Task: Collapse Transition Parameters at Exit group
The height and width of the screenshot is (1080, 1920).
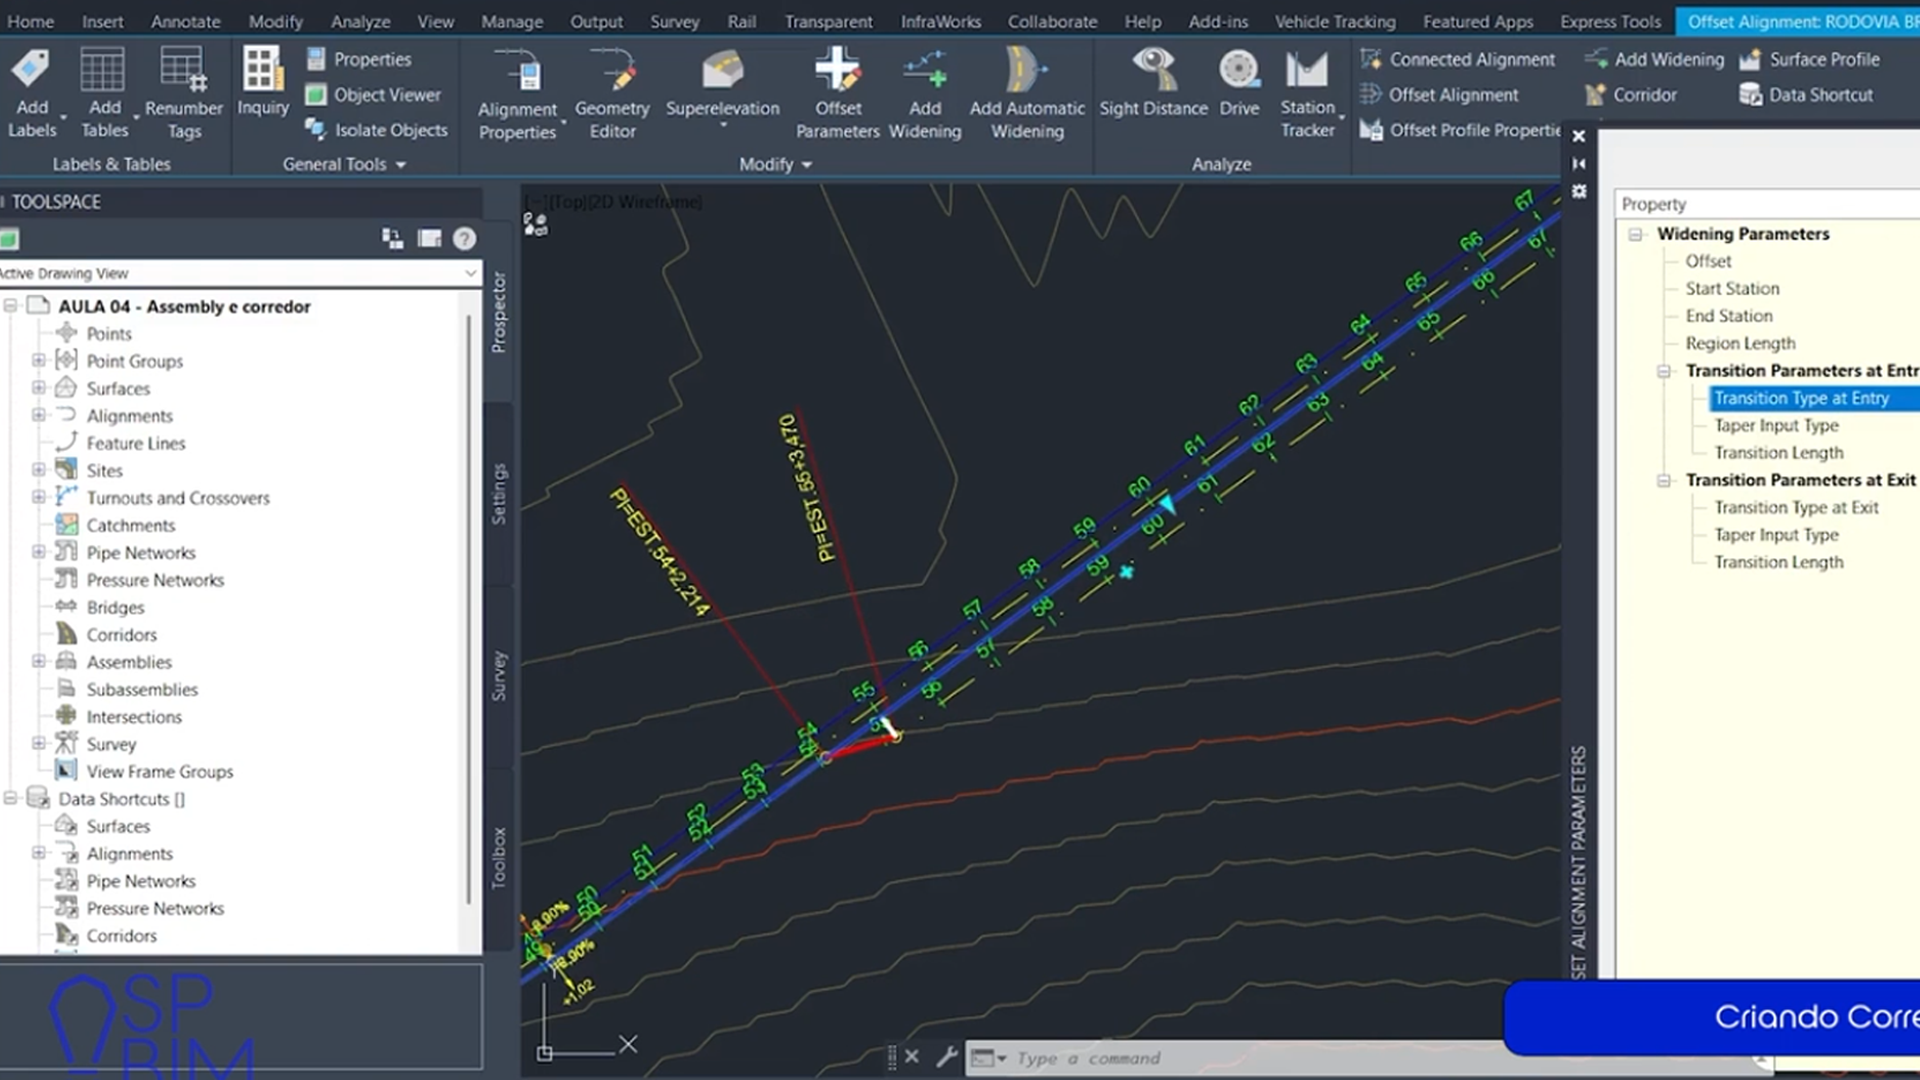Action: pos(1664,481)
